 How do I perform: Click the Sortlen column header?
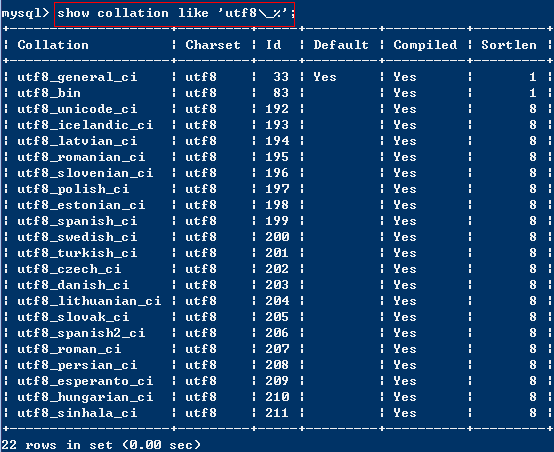(x=509, y=45)
